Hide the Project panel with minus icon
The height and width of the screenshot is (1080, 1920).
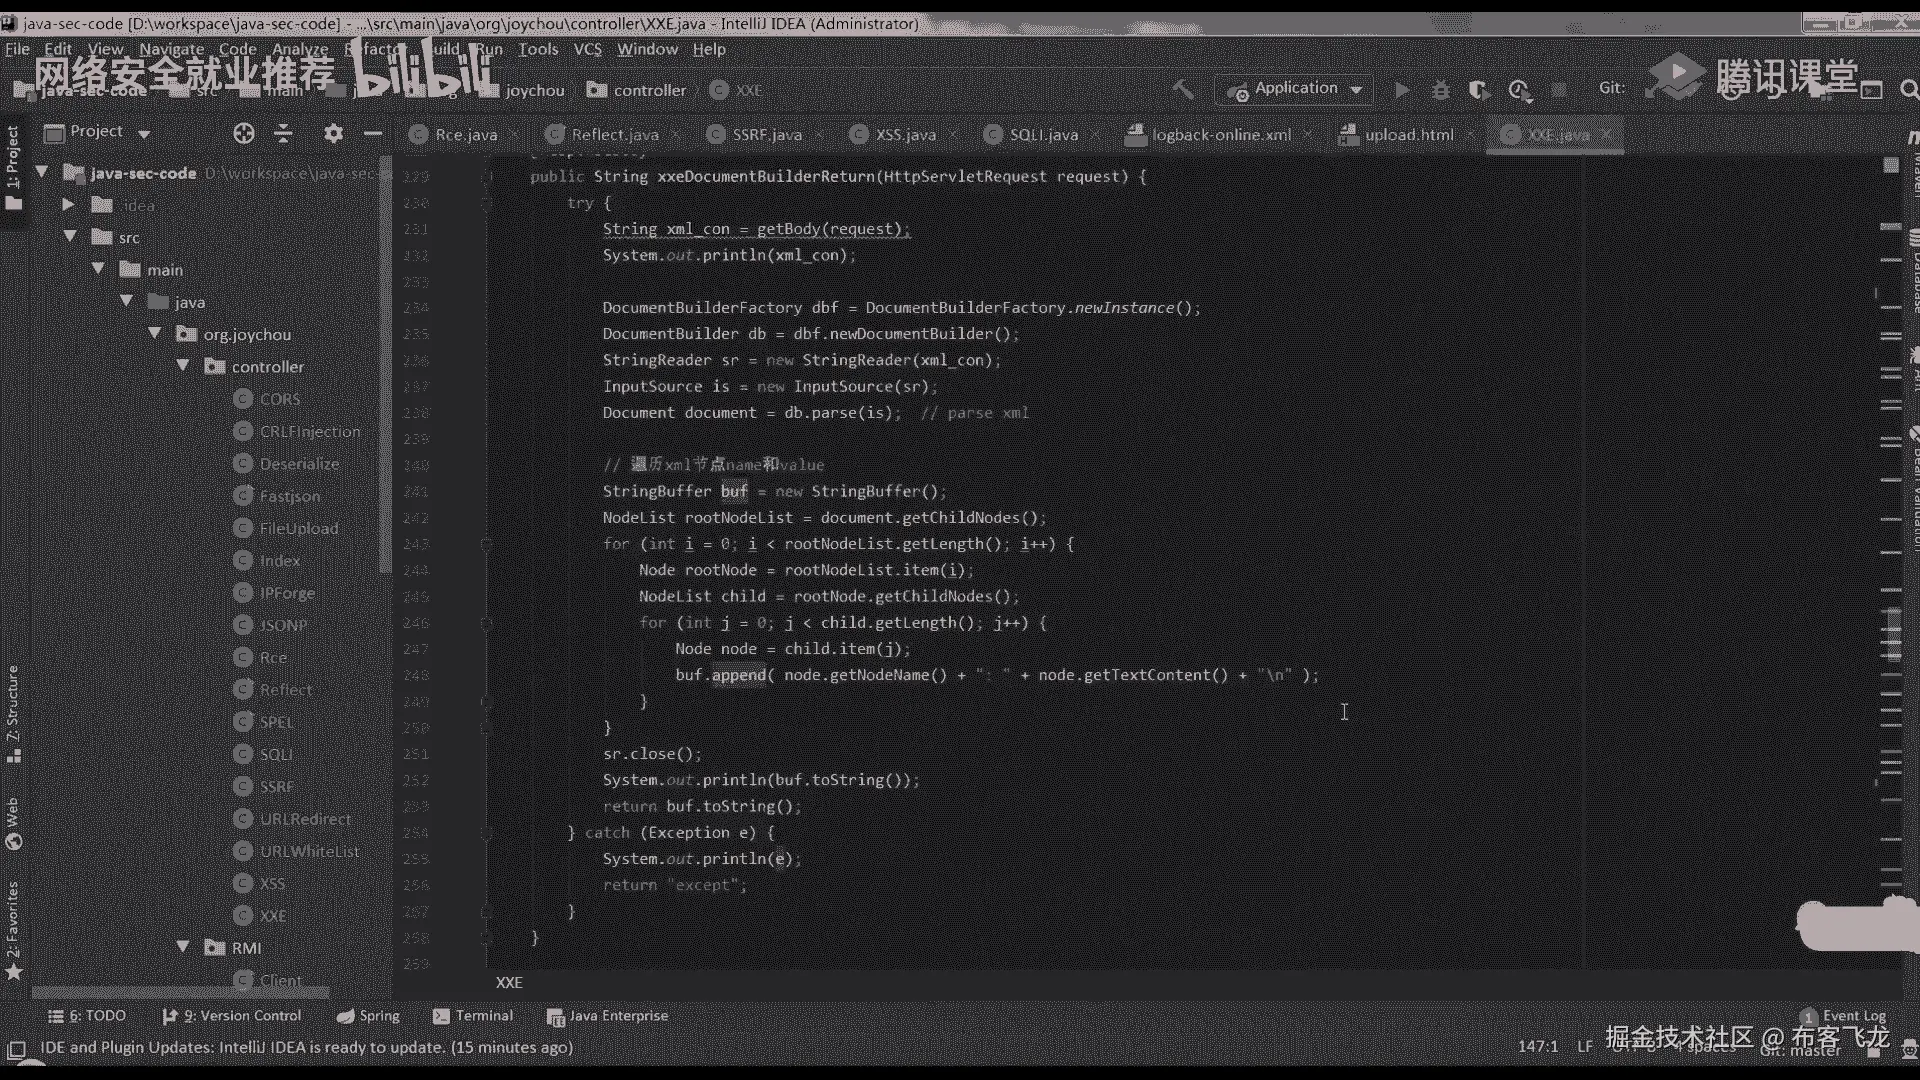(x=373, y=133)
